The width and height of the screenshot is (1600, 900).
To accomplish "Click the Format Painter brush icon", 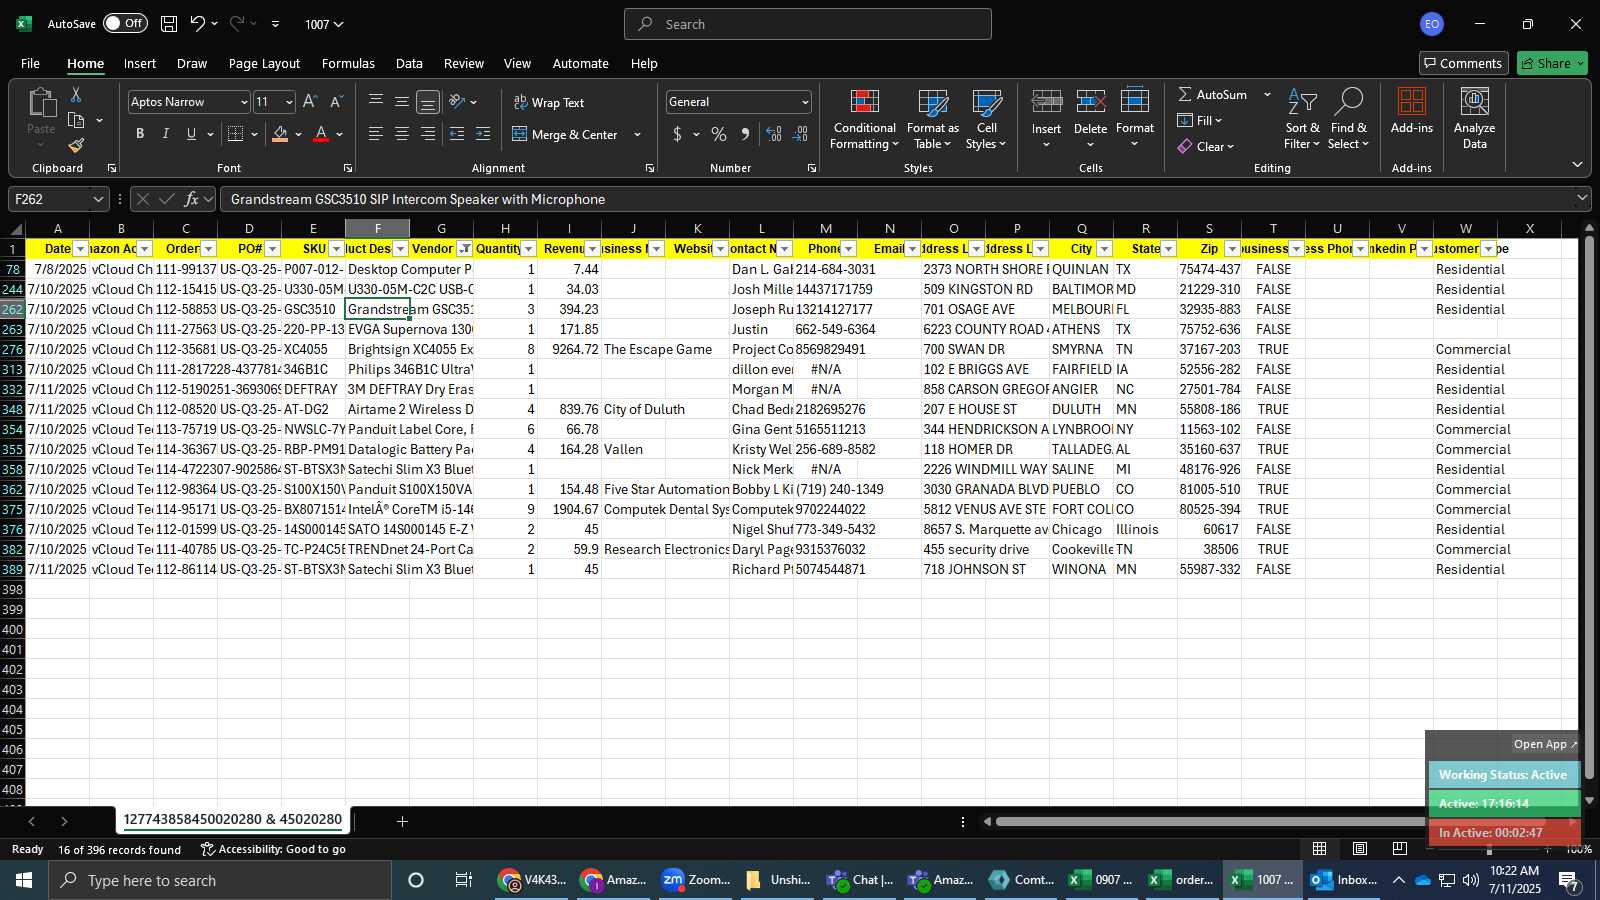I will [76, 145].
